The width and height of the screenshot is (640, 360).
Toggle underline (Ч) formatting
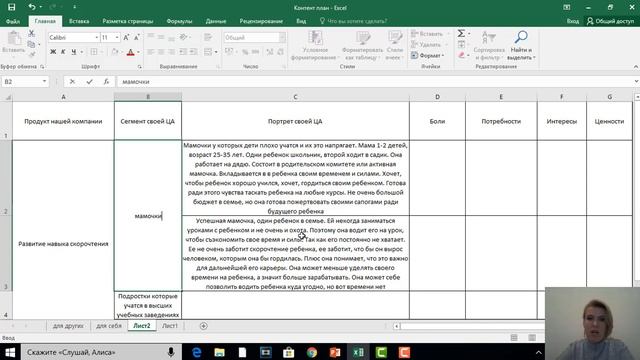(74, 52)
